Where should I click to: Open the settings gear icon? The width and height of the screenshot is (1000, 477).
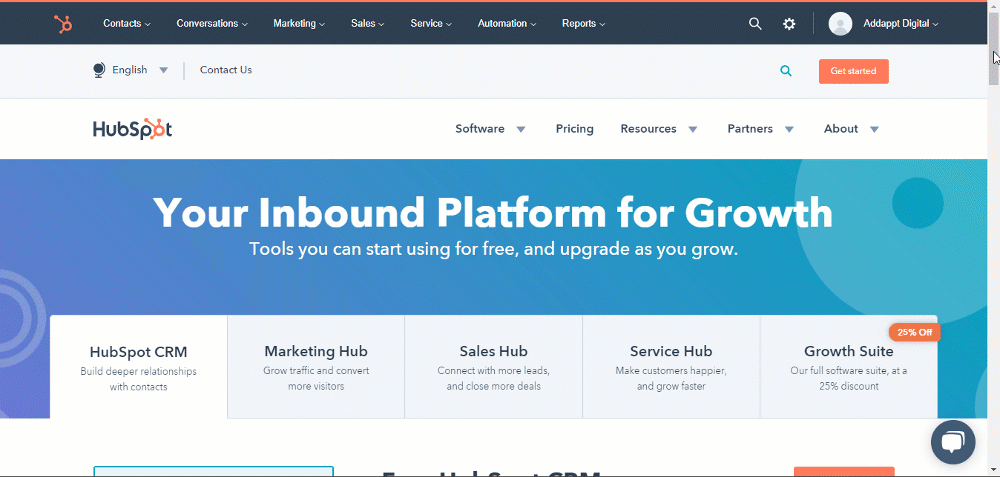click(x=790, y=24)
